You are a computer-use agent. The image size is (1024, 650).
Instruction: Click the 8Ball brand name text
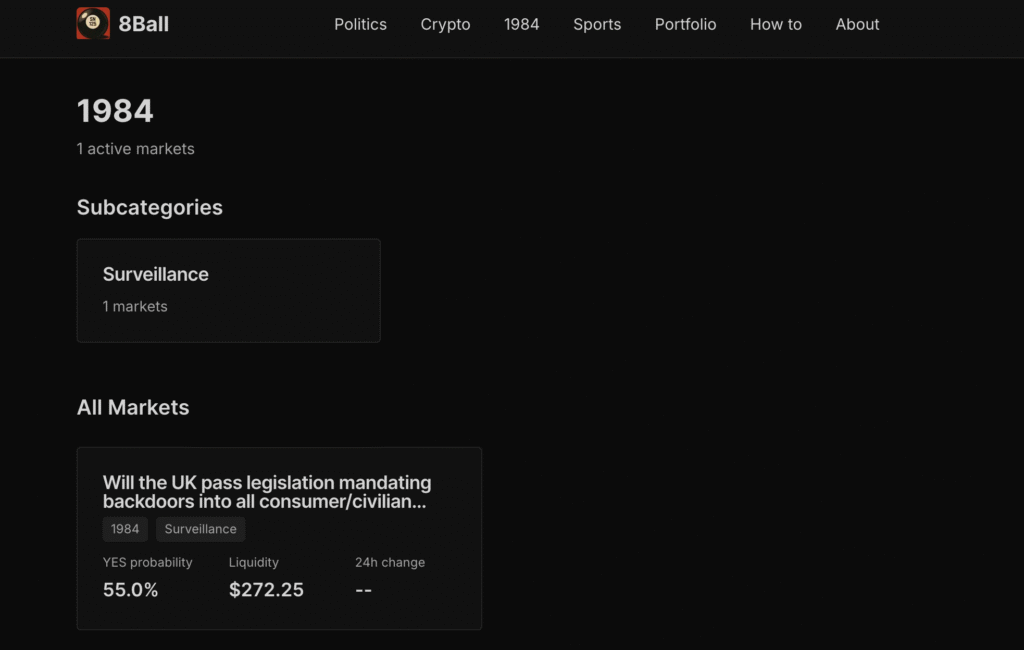click(143, 24)
